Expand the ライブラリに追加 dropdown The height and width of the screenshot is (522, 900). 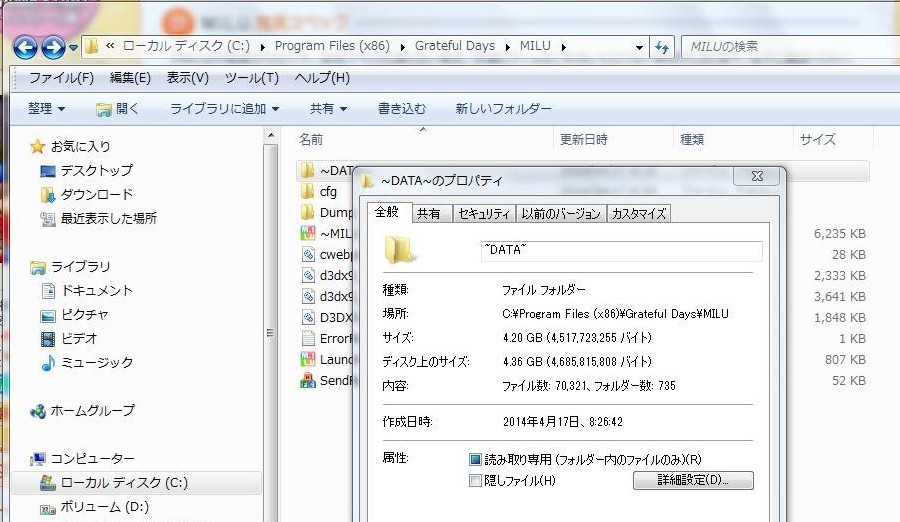[x=224, y=108]
